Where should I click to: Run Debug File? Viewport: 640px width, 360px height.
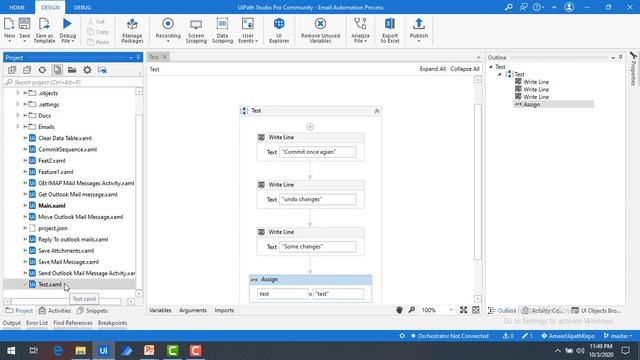coord(67,31)
